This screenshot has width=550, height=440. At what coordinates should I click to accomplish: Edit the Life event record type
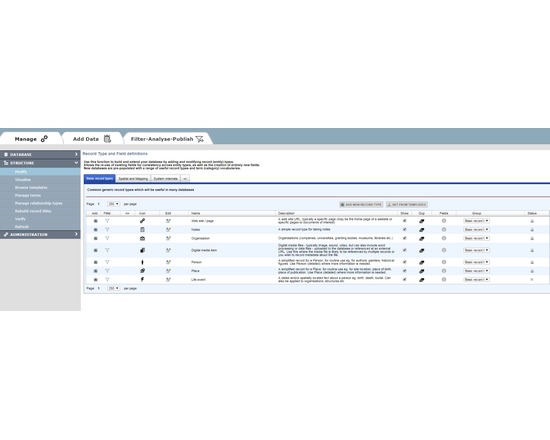pos(168,280)
